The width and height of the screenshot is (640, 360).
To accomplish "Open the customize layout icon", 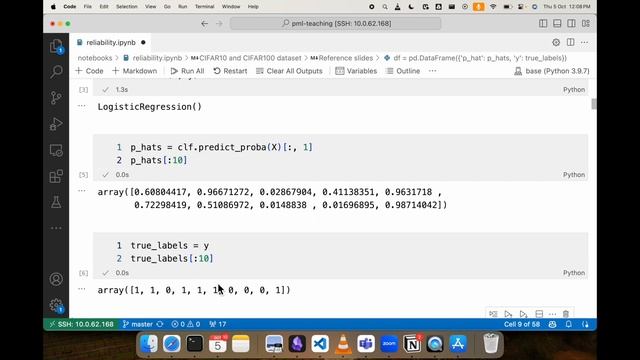I will click(x=586, y=24).
